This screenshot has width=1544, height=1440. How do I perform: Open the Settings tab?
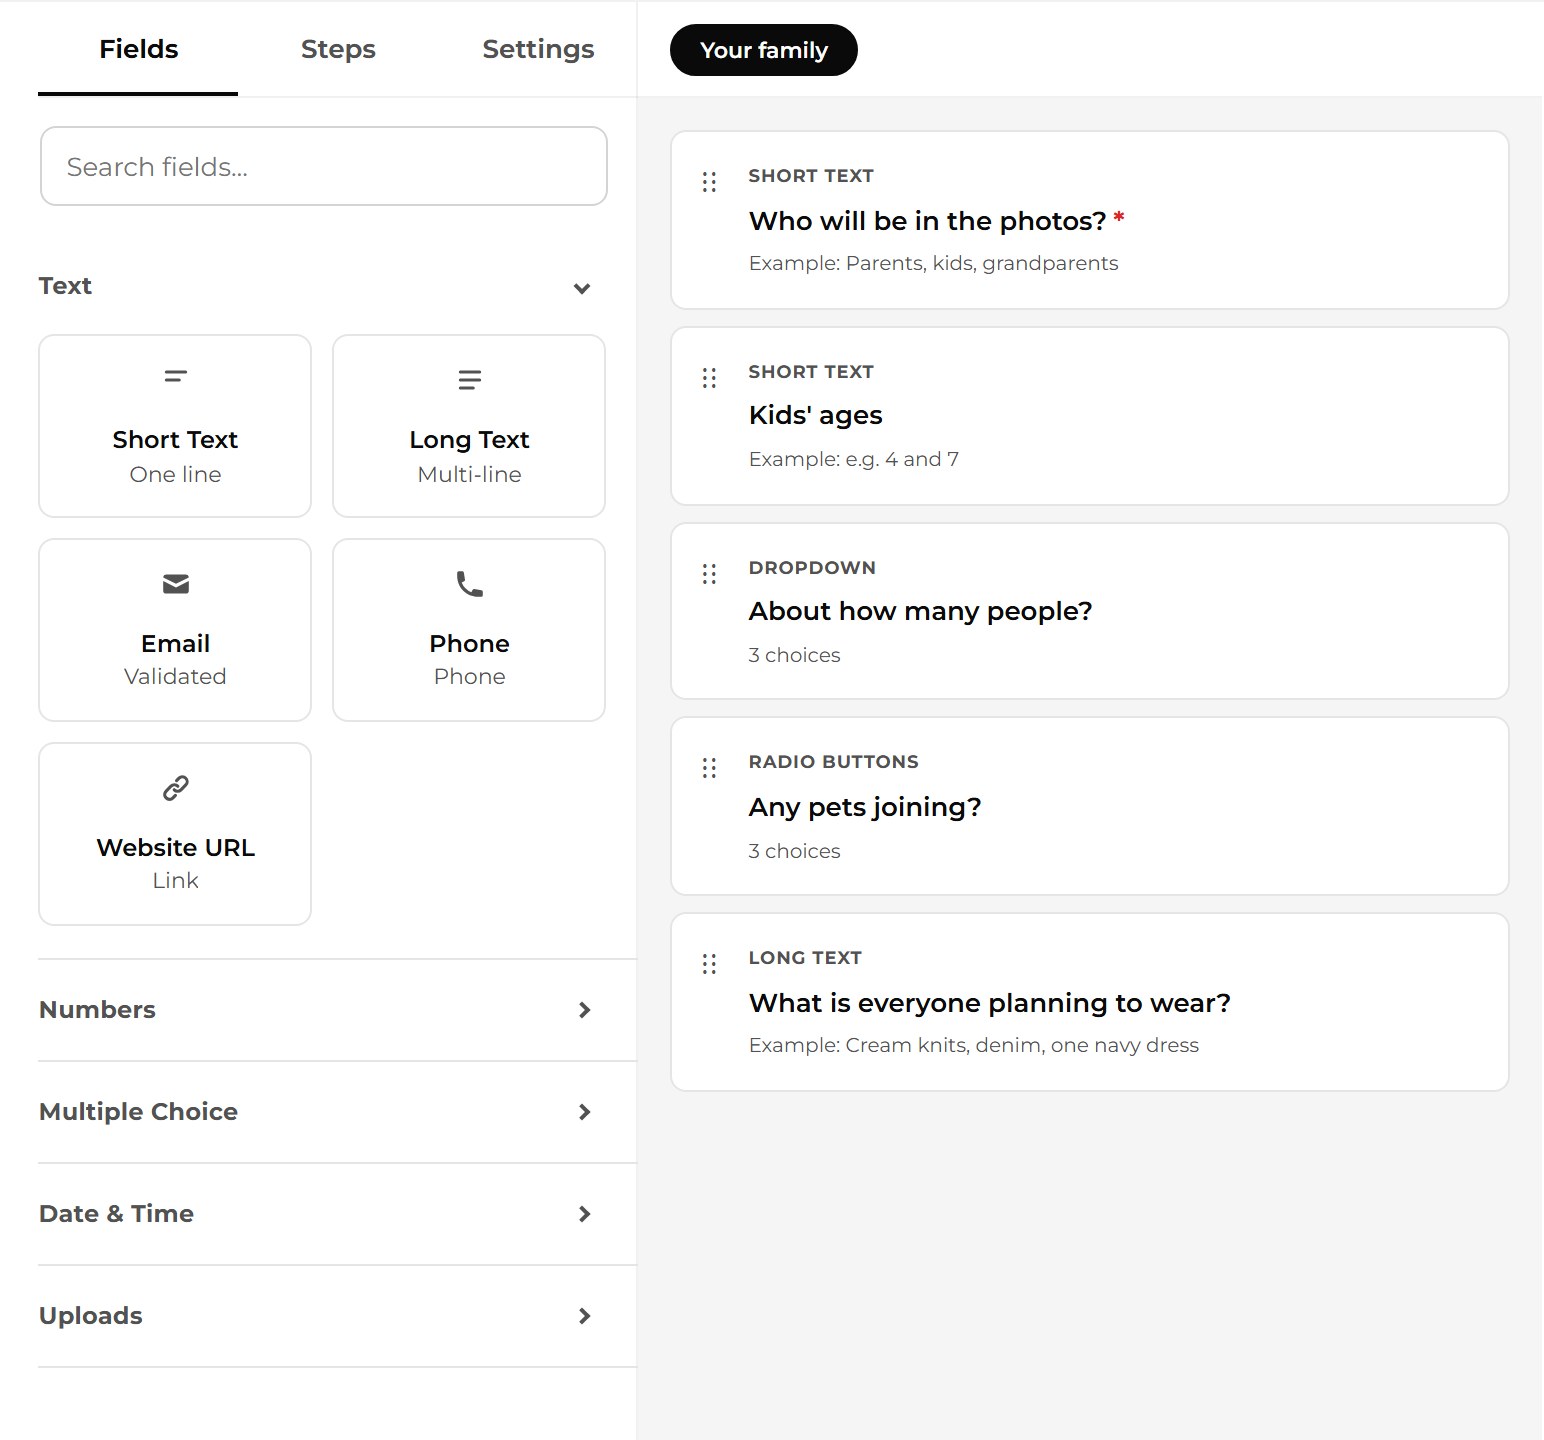[538, 49]
